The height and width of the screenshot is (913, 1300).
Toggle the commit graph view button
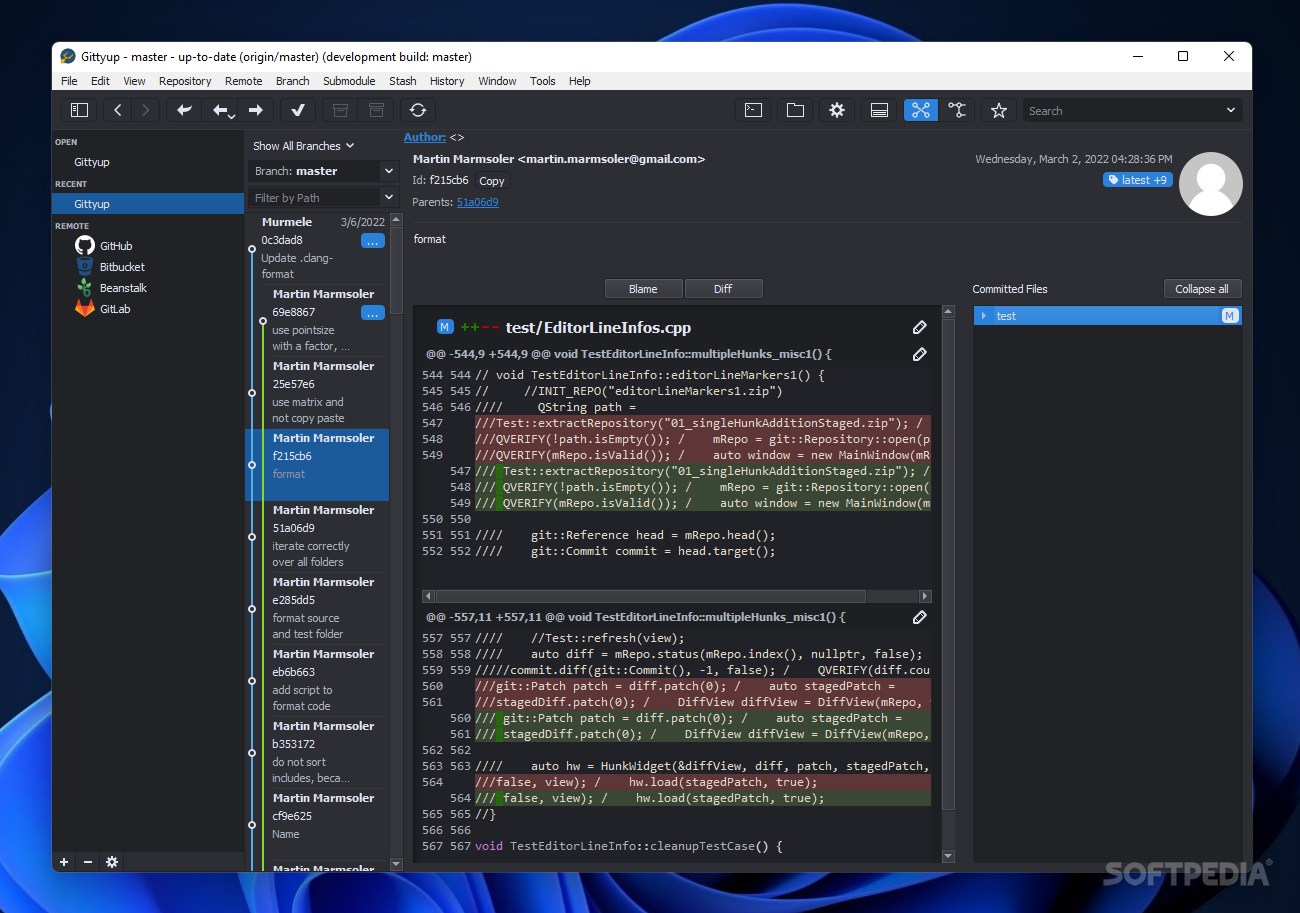921,110
